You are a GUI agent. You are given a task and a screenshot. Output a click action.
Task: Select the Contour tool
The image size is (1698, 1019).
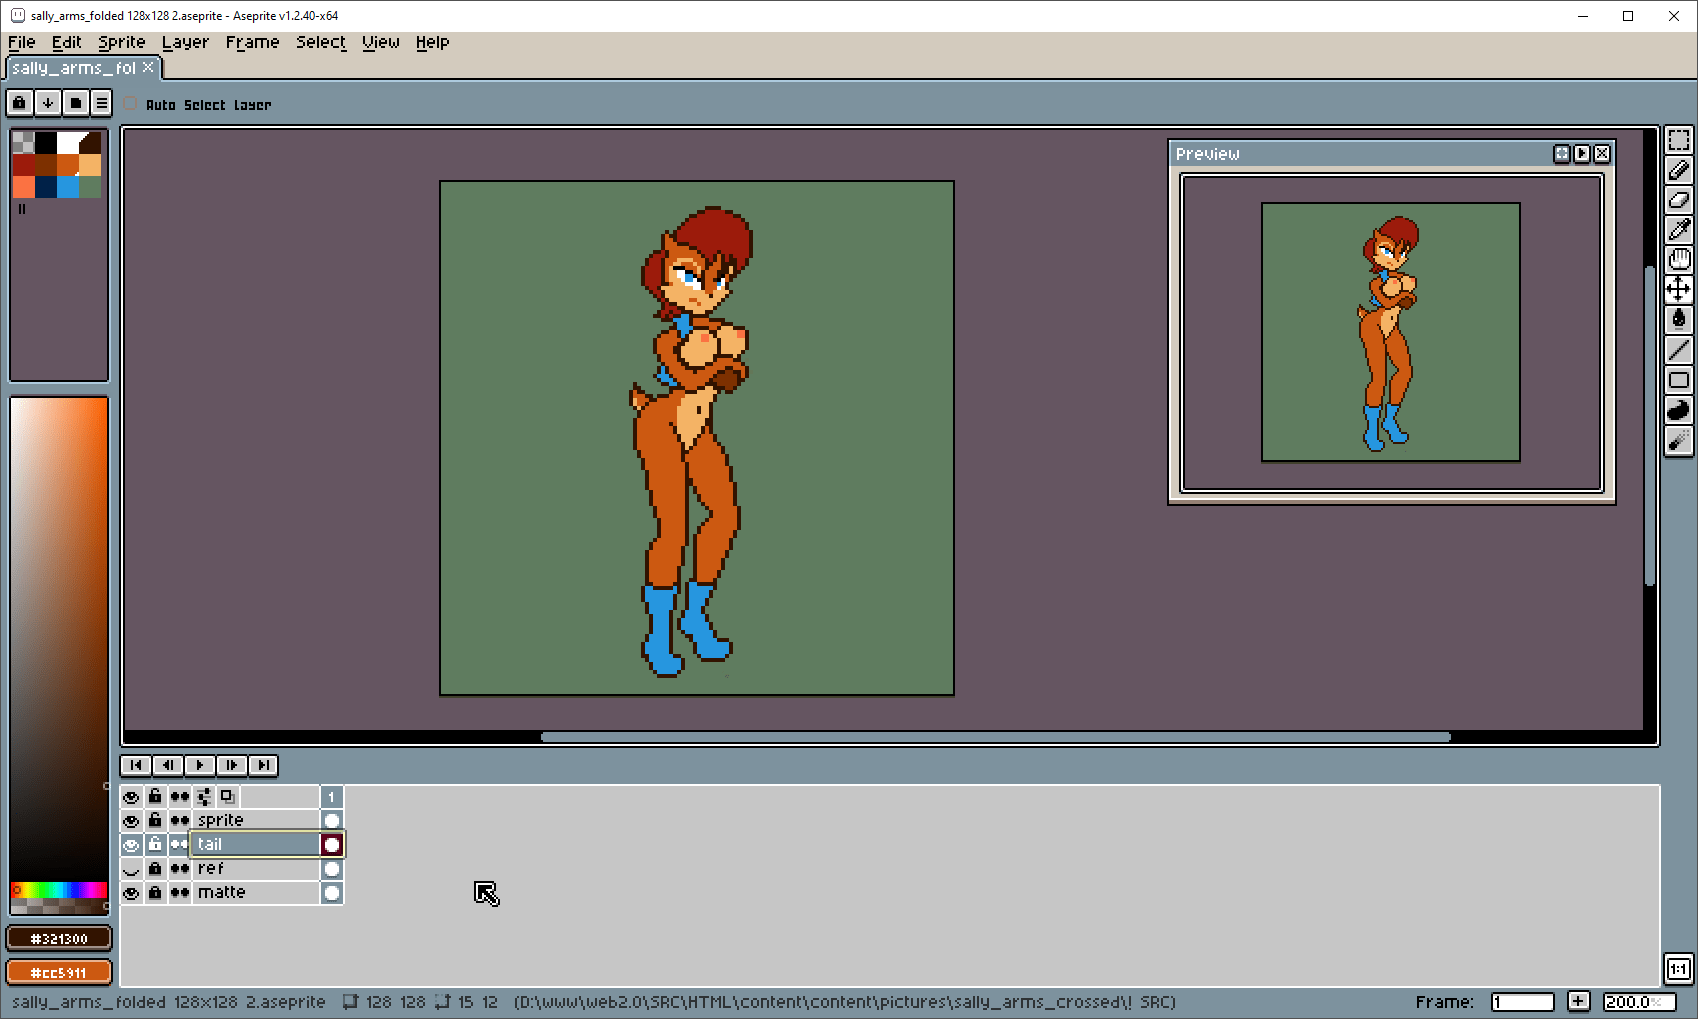[x=1678, y=410]
